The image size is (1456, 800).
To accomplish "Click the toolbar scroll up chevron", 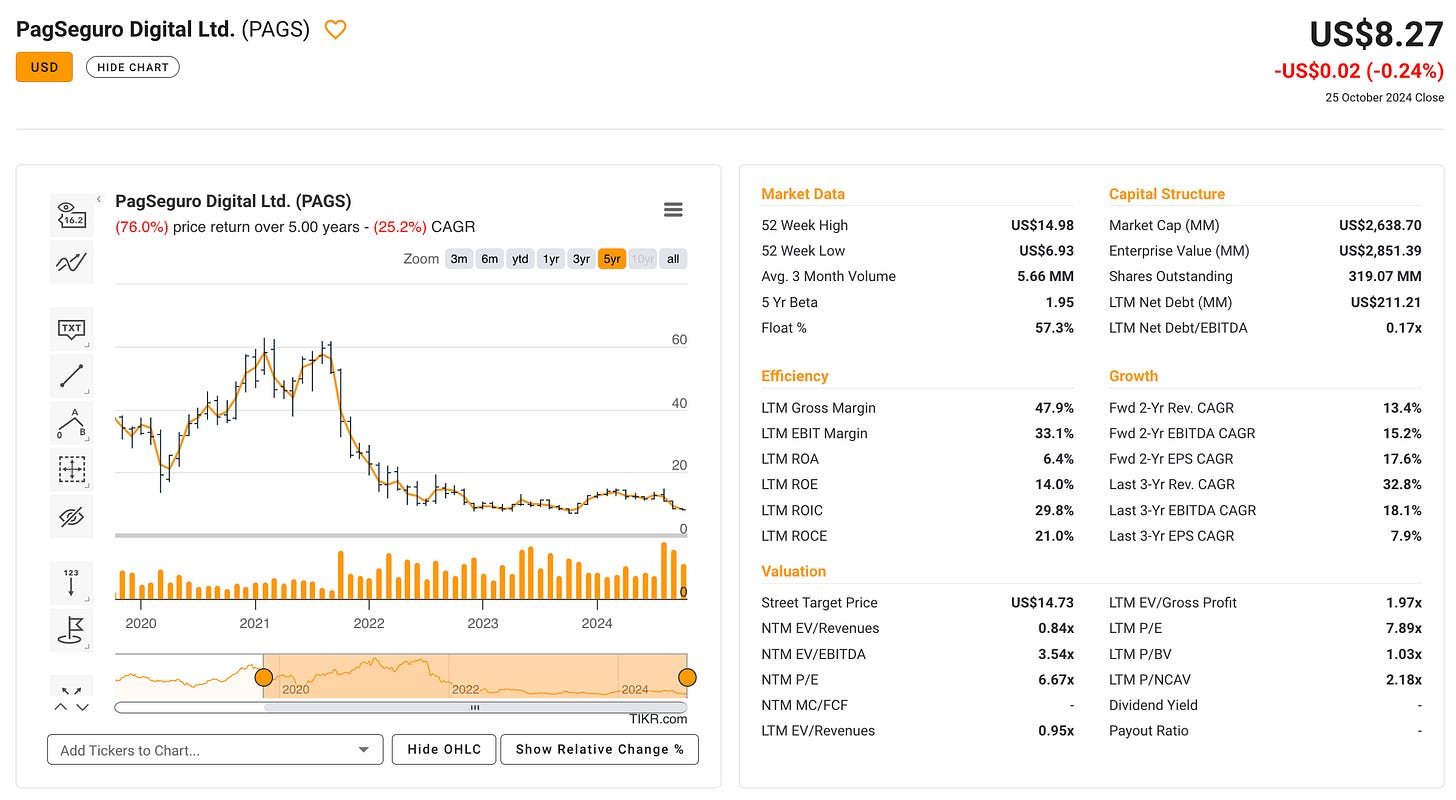I will pos(60,707).
